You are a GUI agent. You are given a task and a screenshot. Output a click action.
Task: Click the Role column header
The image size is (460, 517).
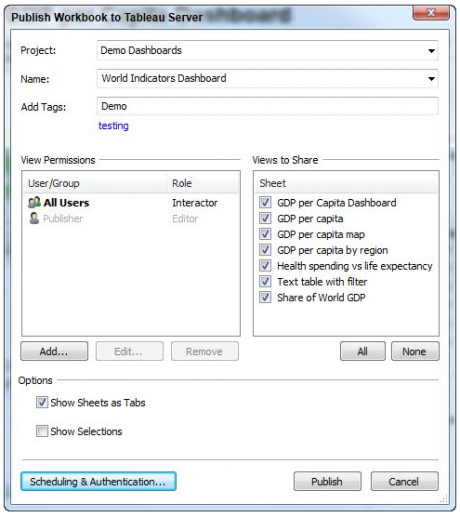point(203,183)
